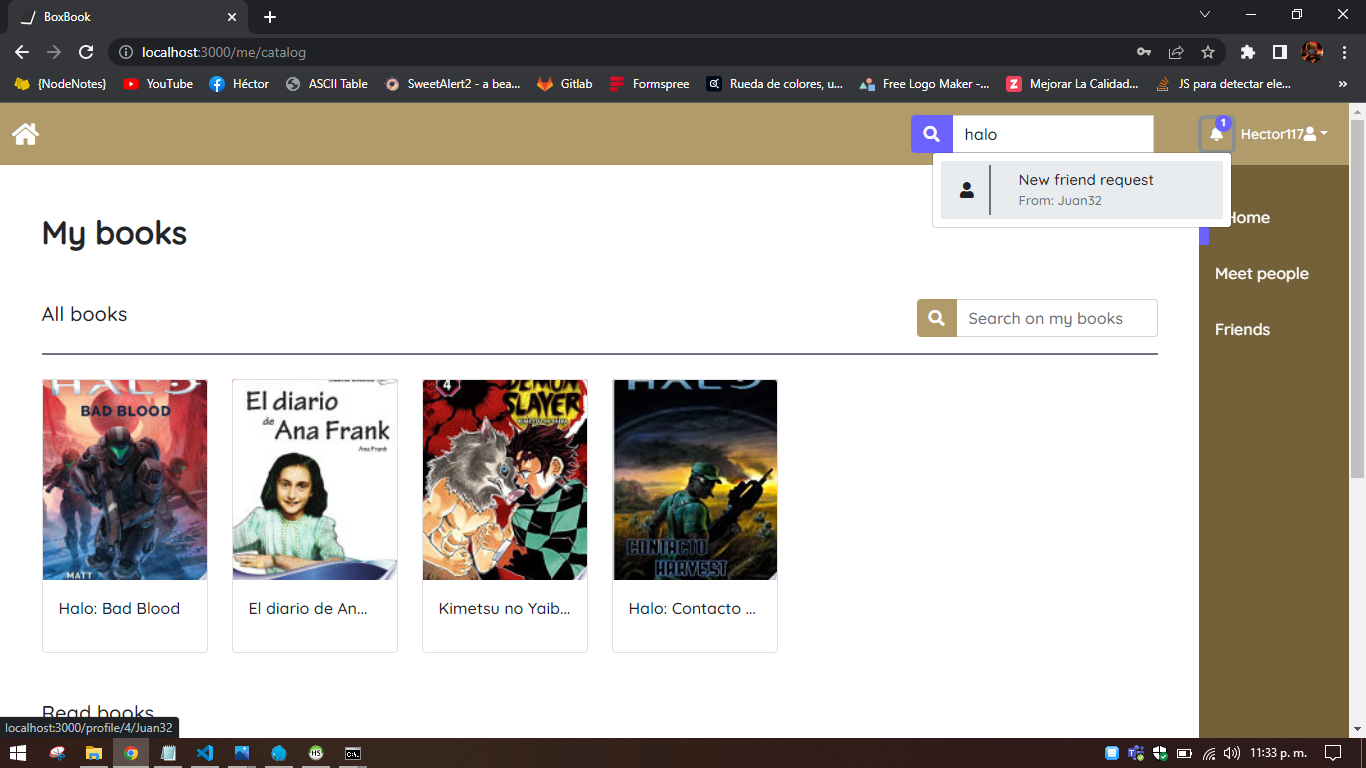The width and height of the screenshot is (1366, 768).
Task: Open File Explorer from taskbar
Action: (x=93, y=753)
